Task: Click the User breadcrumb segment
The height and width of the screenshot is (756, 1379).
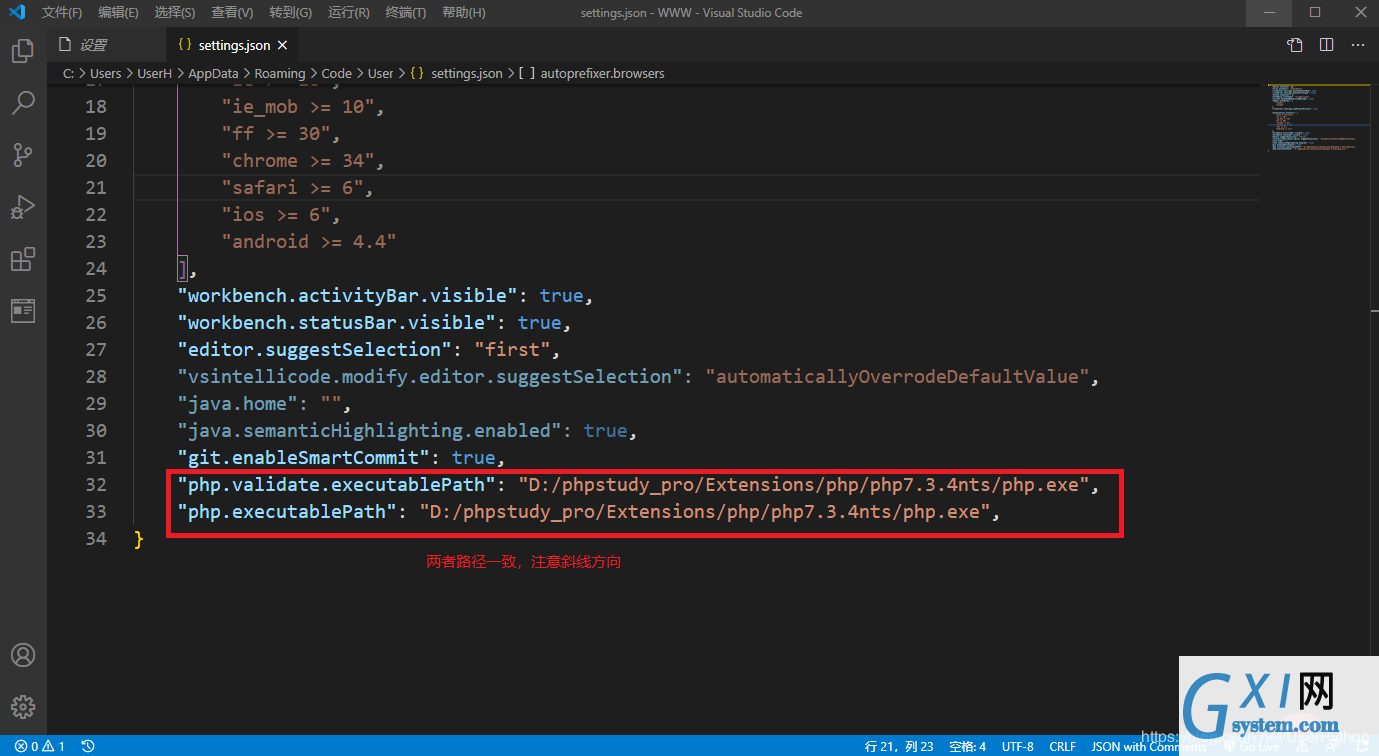Action: point(380,73)
